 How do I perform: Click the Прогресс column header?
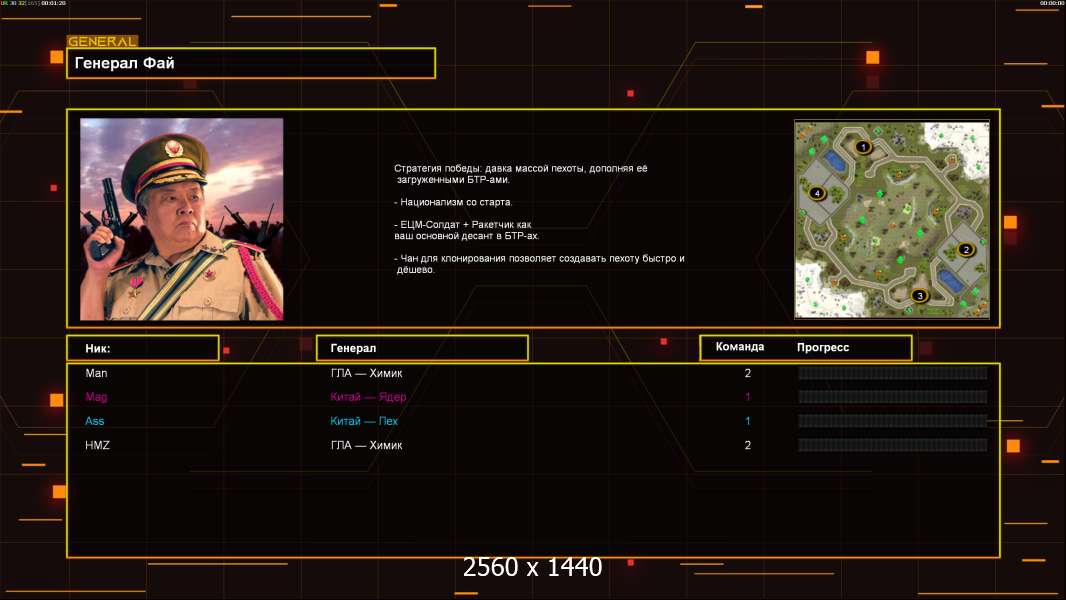[x=823, y=347]
